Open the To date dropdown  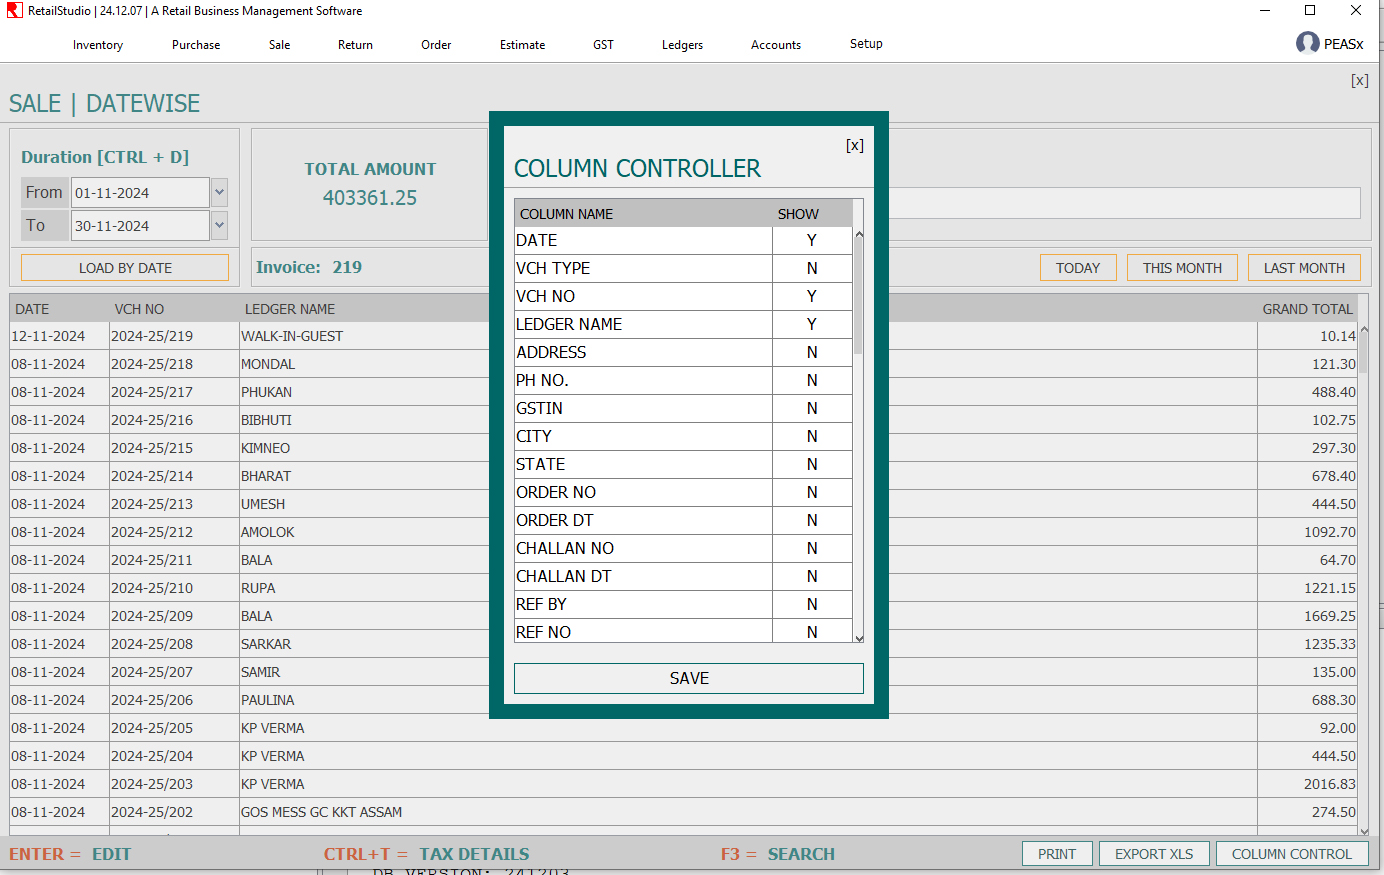click(x=220, y=225)
